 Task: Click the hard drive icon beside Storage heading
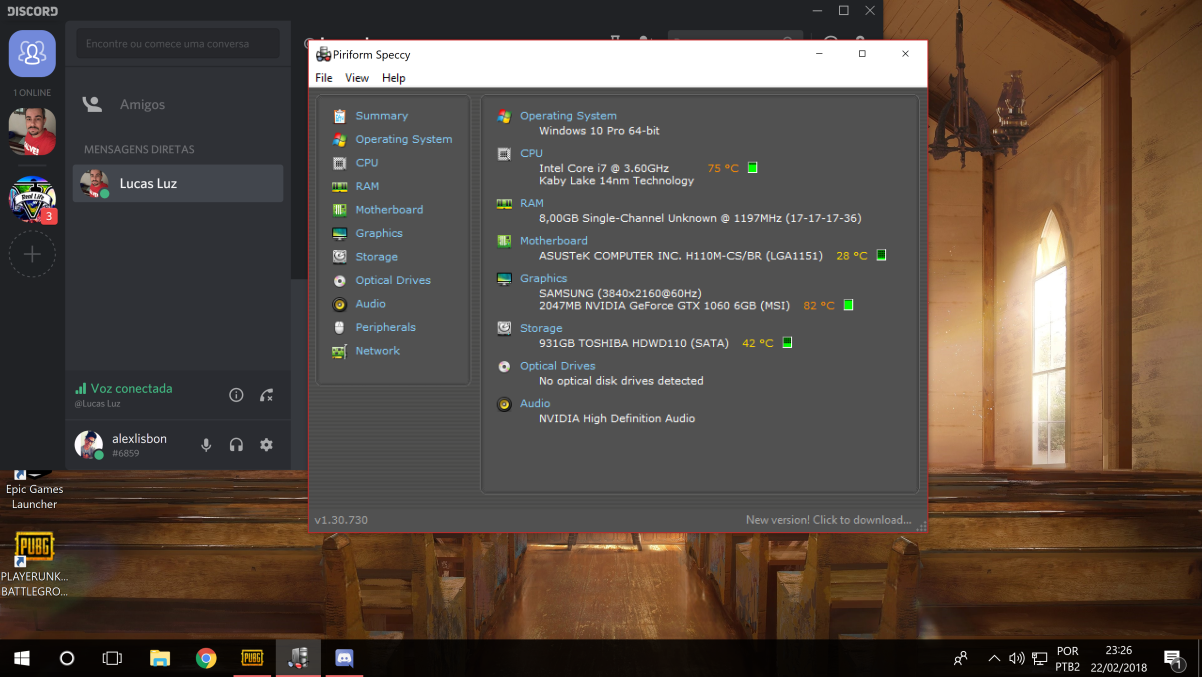[504, 328]
